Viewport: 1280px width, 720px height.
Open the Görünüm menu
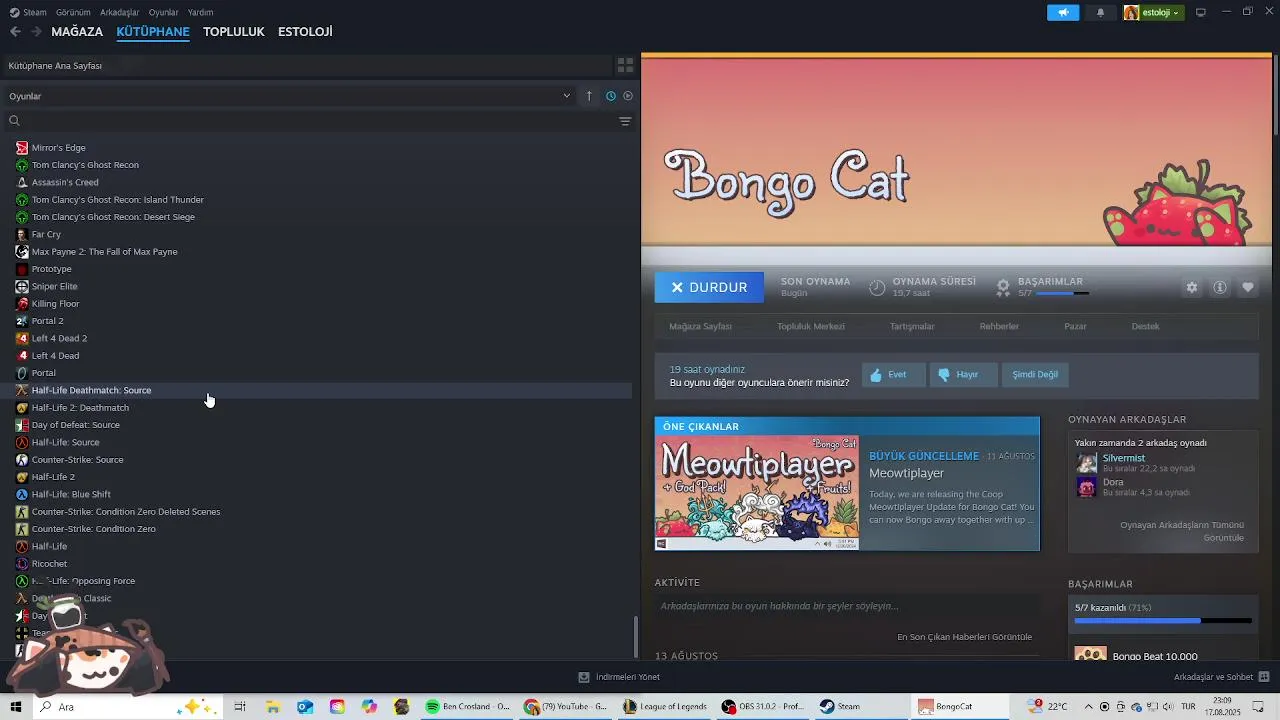tap(73, 12)
